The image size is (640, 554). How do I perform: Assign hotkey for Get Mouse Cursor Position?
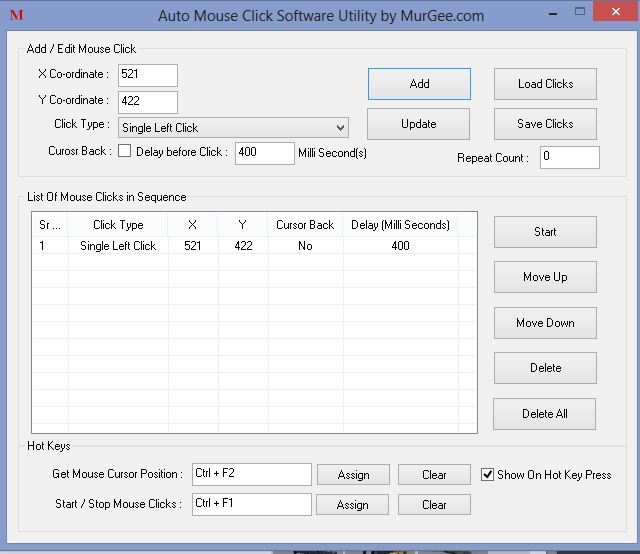coord(353,474)
